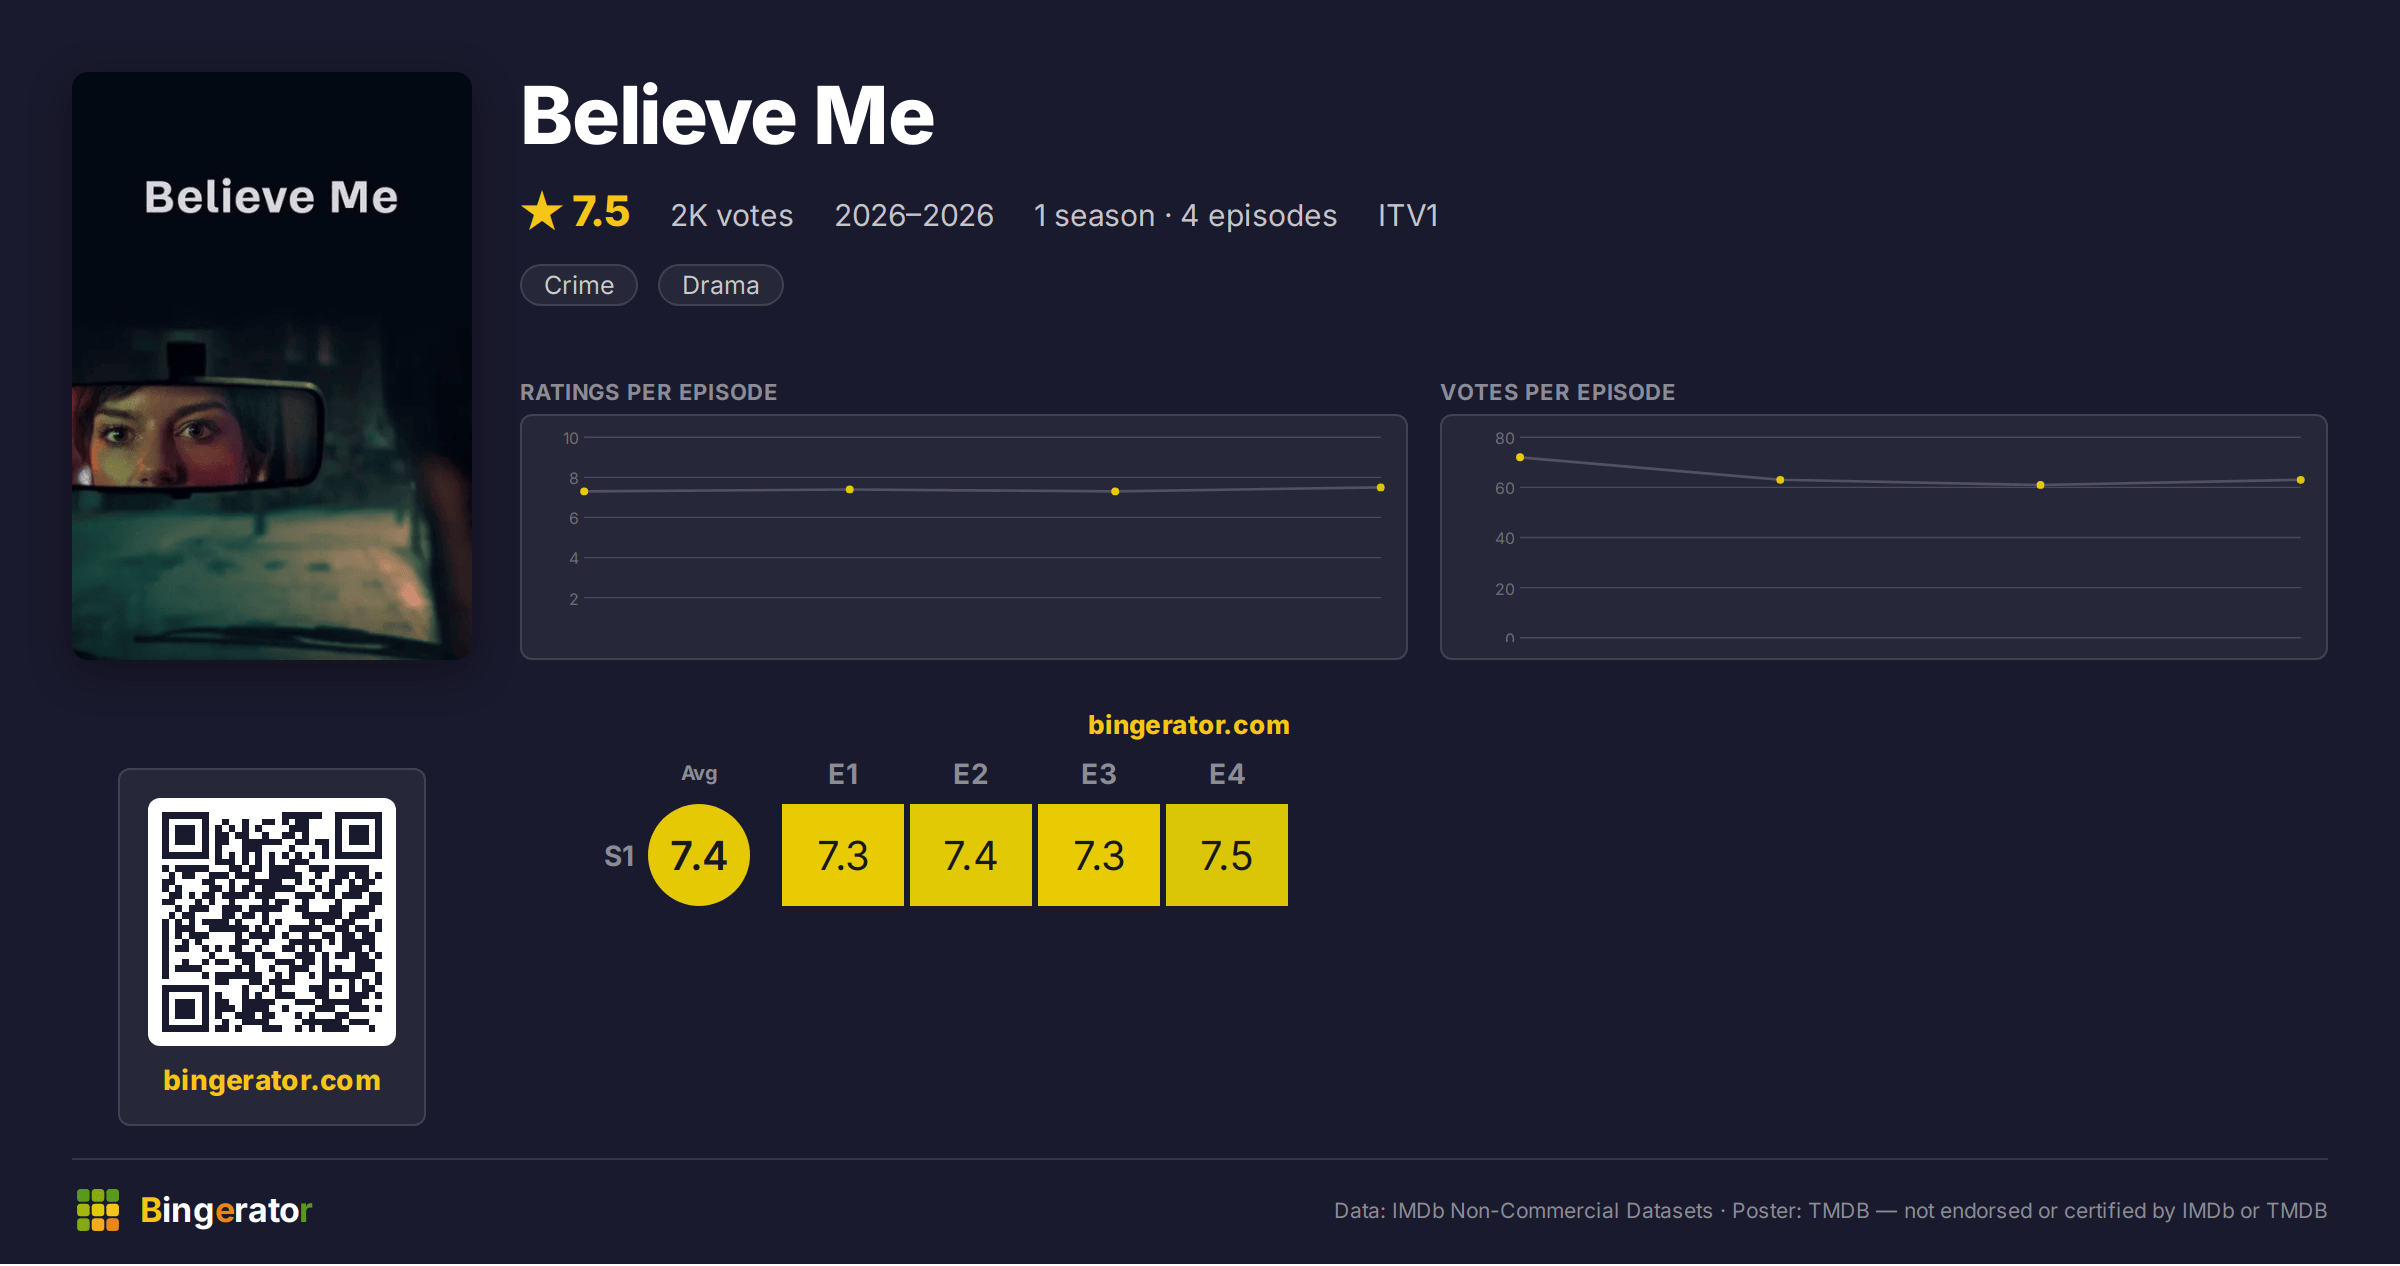The image size is (2400, 1266).
Task: Select the Crime genre tag
Action: tap(579, 285)
